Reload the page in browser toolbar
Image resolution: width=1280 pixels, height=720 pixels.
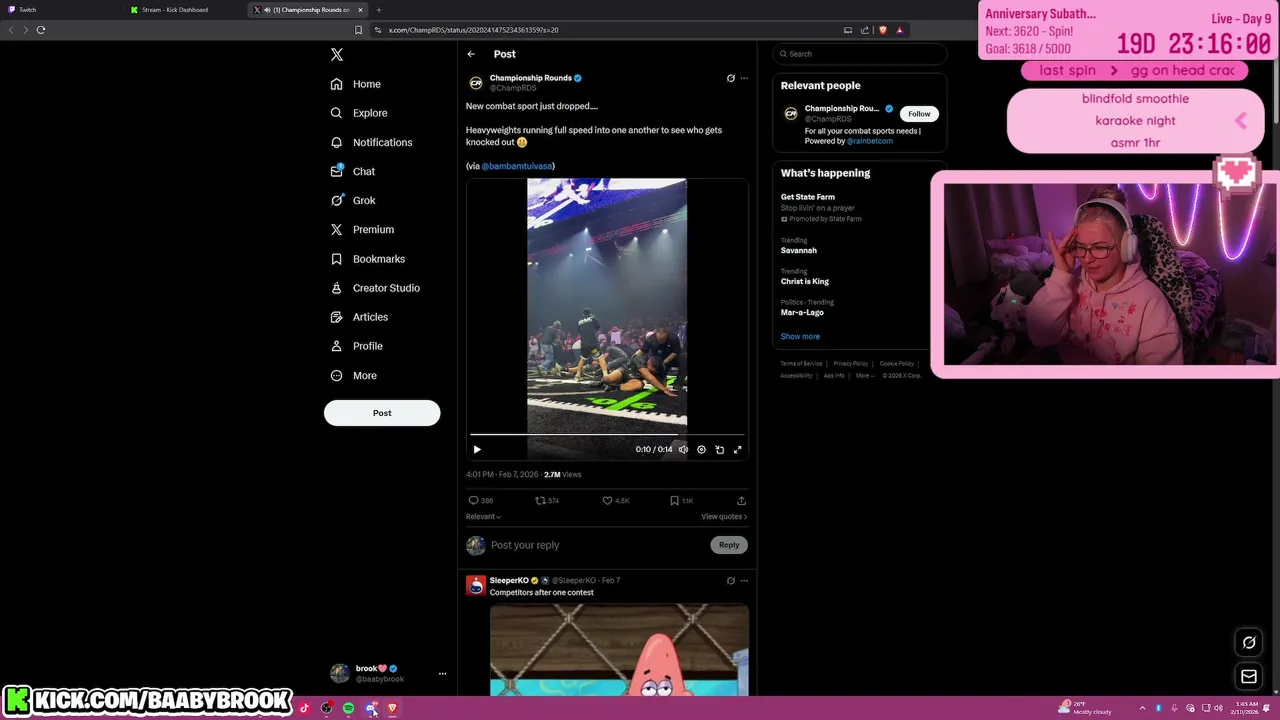41,30
